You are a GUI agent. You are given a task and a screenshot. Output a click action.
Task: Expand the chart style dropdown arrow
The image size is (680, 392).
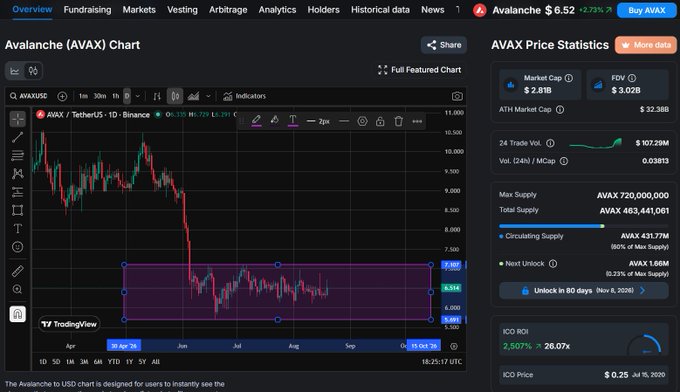(x=208, y=96)
